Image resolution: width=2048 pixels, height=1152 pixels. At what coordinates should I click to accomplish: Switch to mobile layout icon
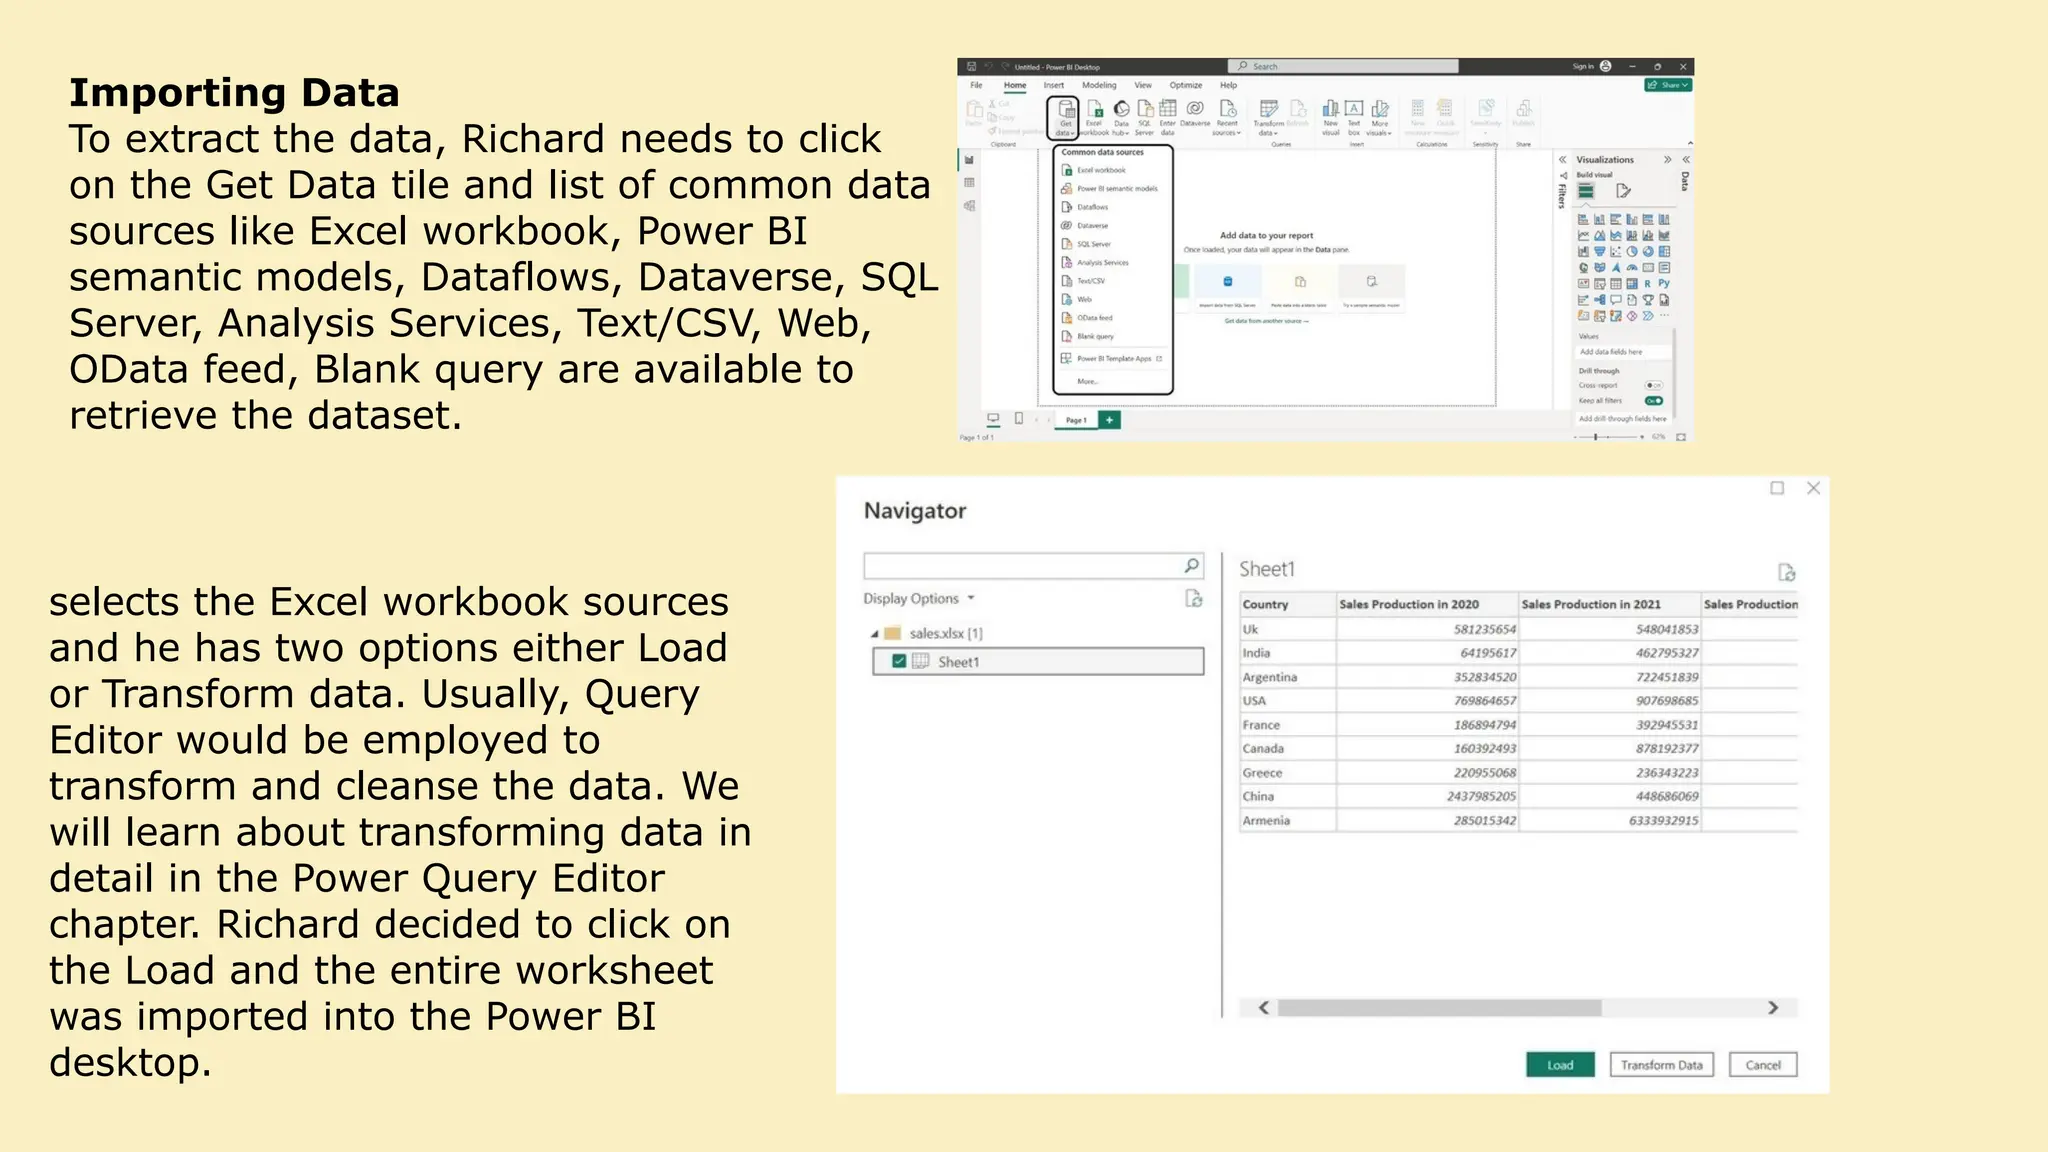tap(1018, 419)
